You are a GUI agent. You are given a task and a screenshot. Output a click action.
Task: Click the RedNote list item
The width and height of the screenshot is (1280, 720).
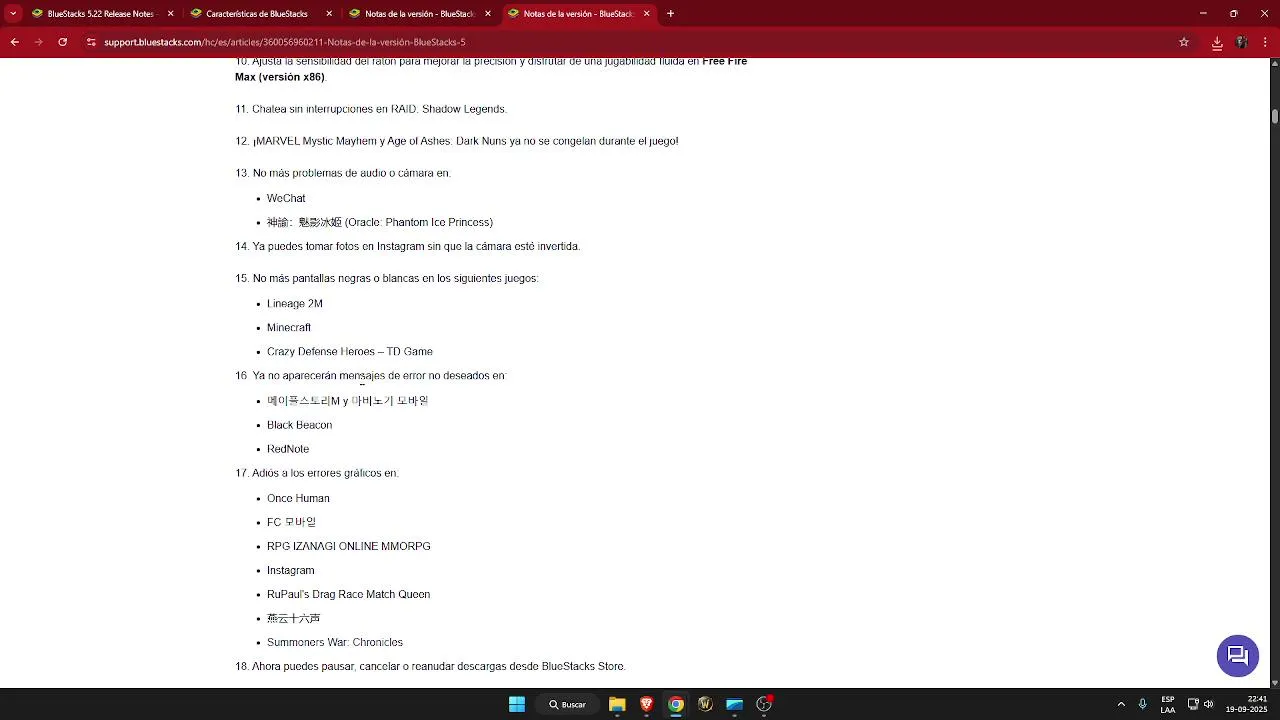point(288,449)
